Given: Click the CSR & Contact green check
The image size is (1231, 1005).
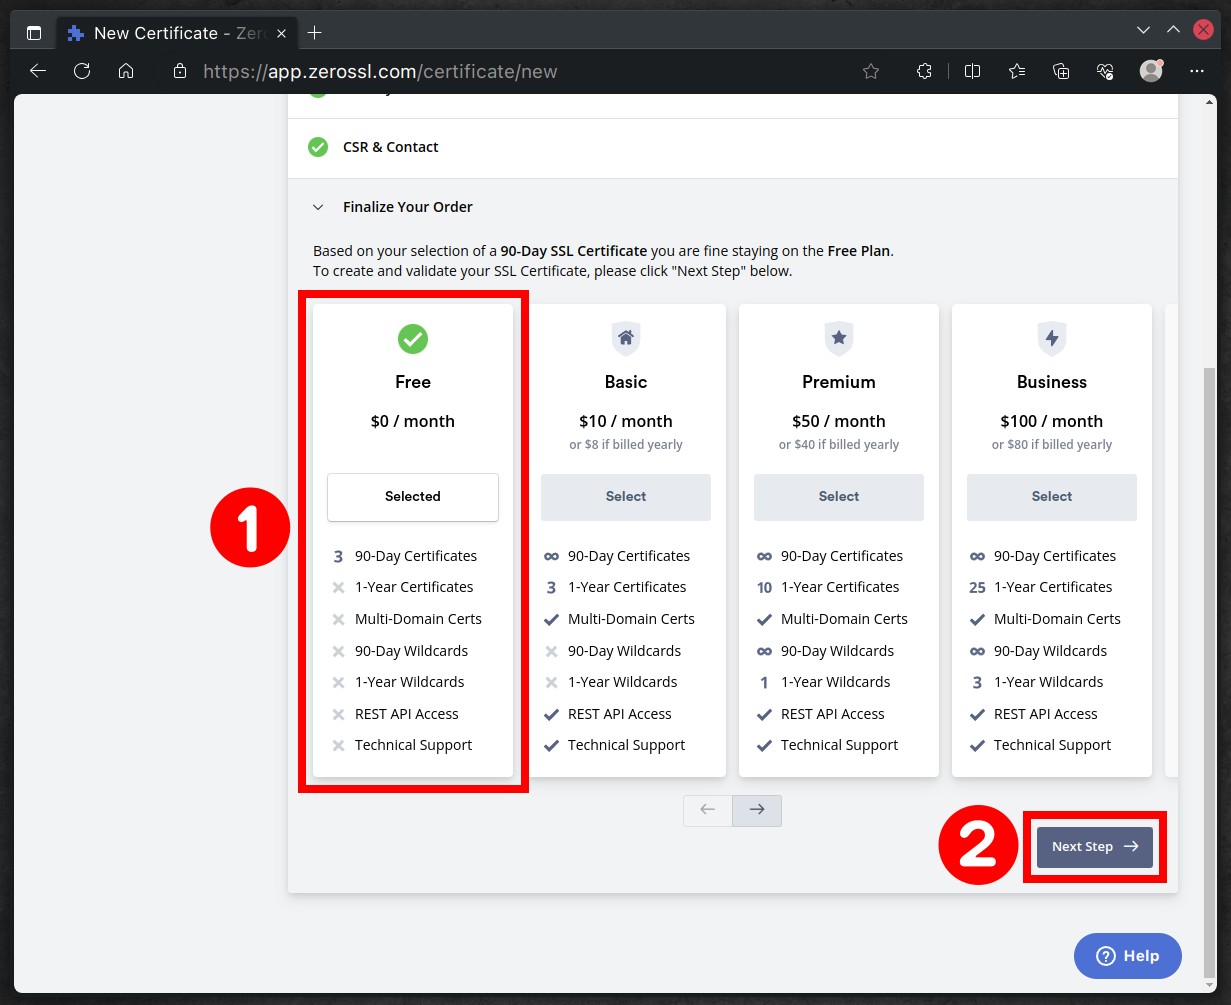Looking at the screenshot, I should 318,147.
